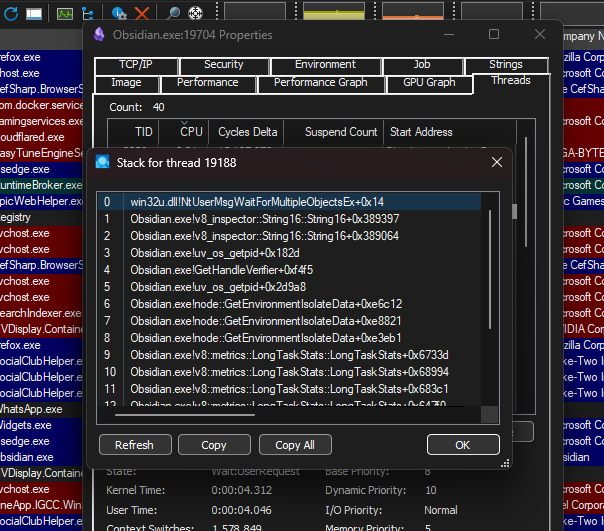The height and width of the screenshot is (531, 604).
Task: Click OK to dismiss stack dialog
Action: (x=462, y=445)
